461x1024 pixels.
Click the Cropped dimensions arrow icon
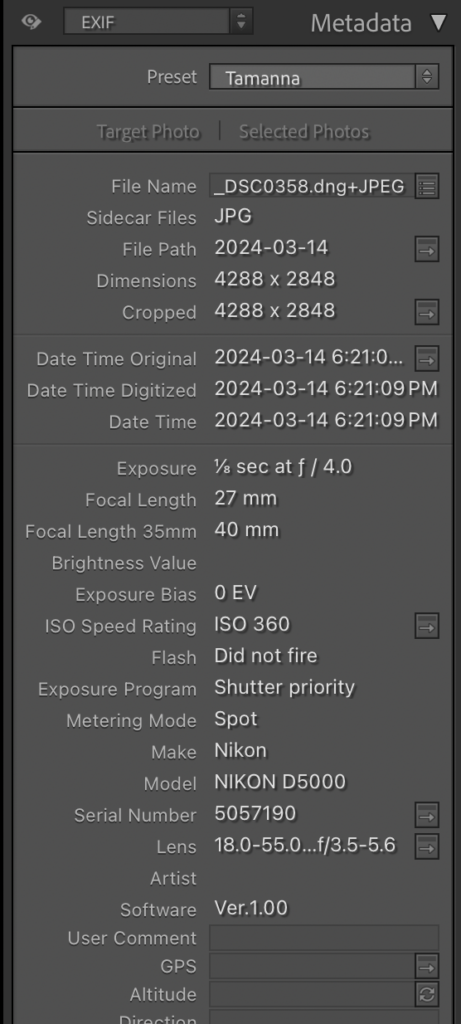click(x=427, y=312)
